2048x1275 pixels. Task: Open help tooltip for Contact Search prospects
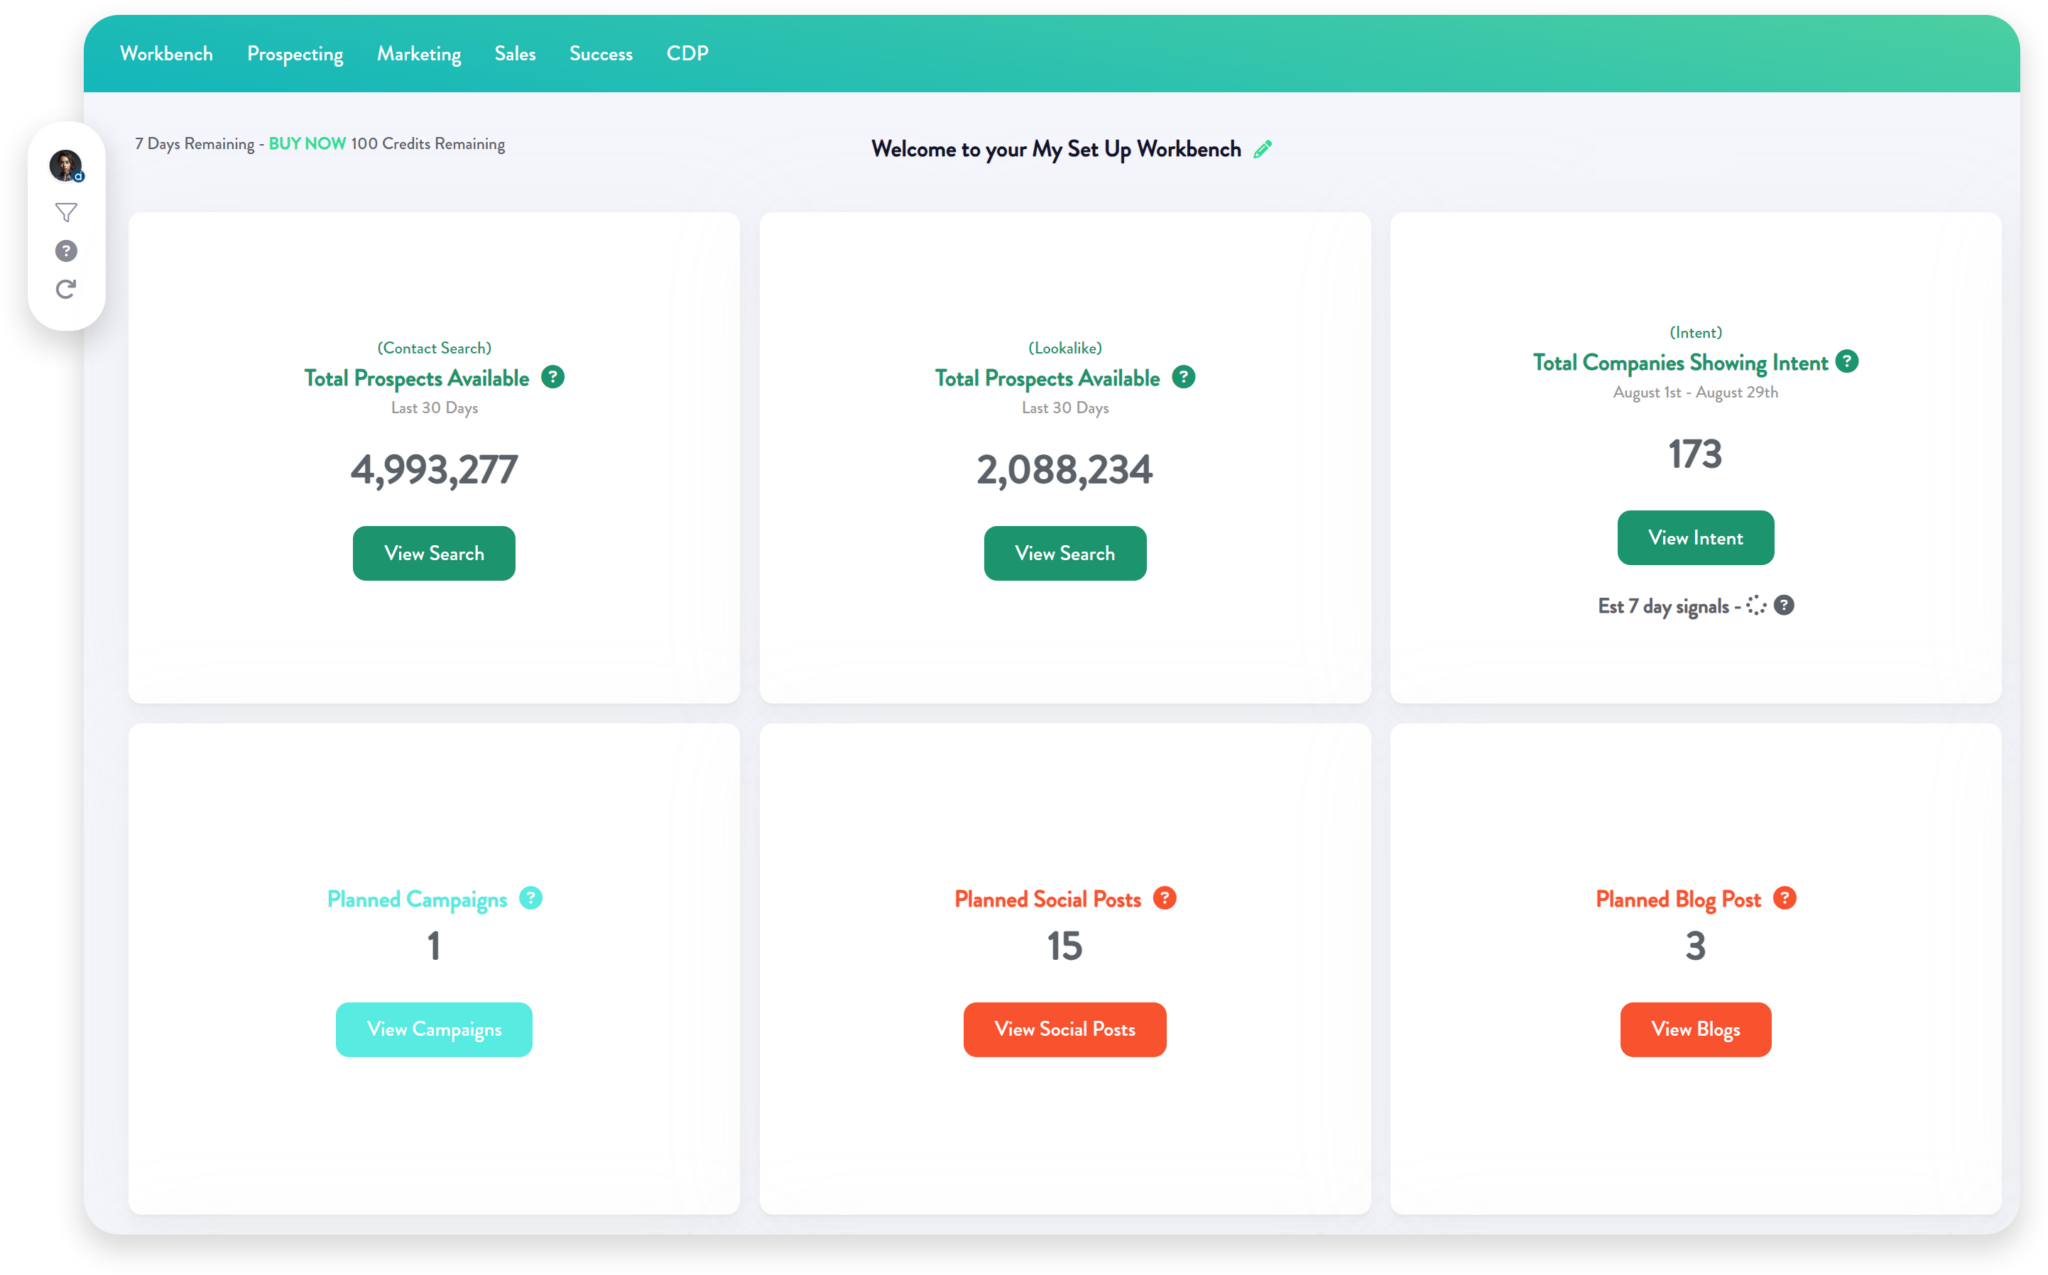[x=553, y=377]
